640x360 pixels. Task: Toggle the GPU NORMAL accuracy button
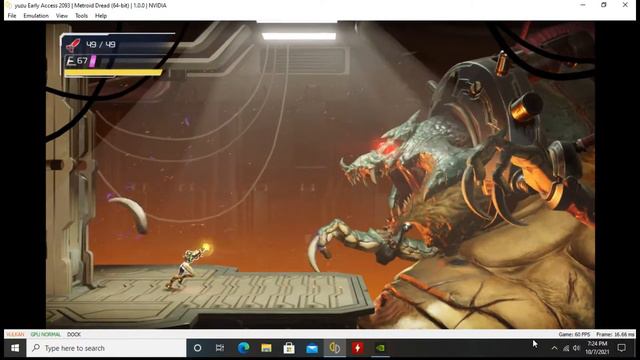(x=46, y=334)
